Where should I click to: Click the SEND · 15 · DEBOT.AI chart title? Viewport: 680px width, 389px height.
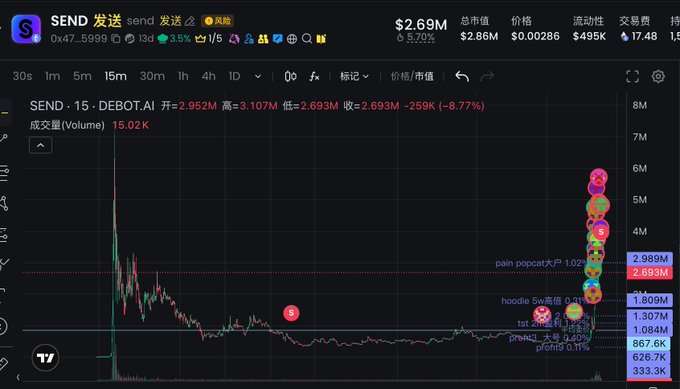click(92, 106)
